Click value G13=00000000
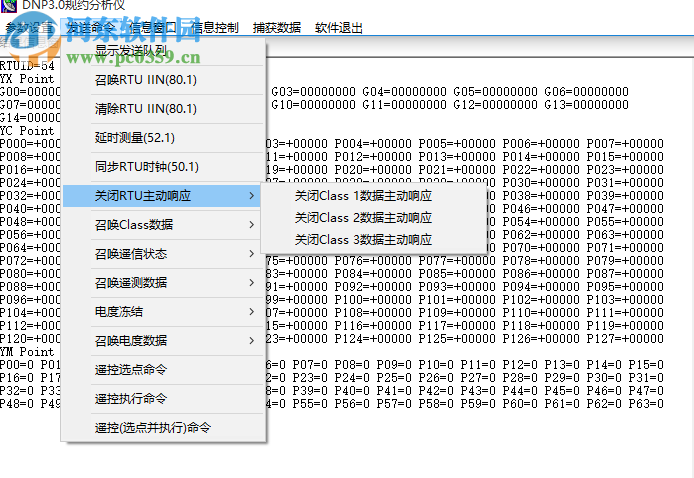The image size is (694, 478). [586, 105]
